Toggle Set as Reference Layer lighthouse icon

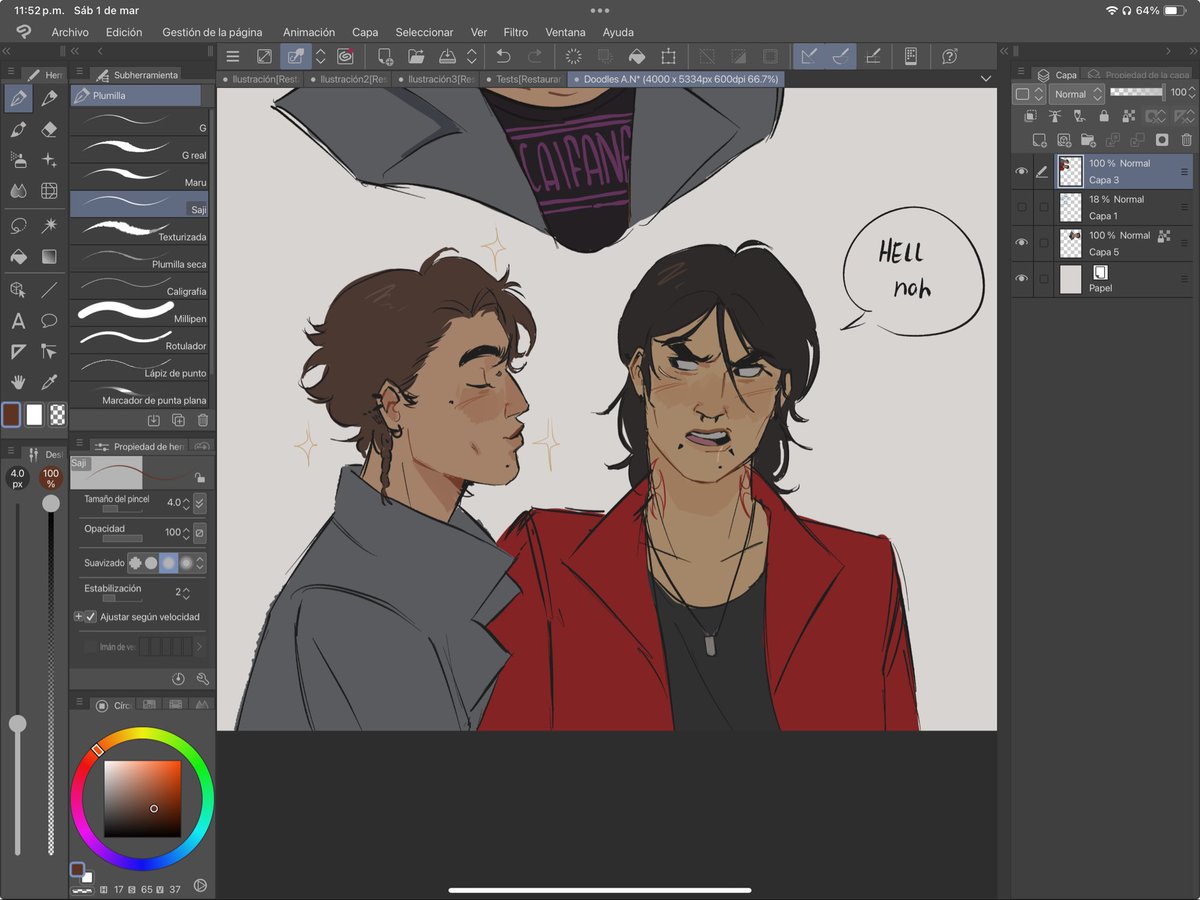[1054, 116]
